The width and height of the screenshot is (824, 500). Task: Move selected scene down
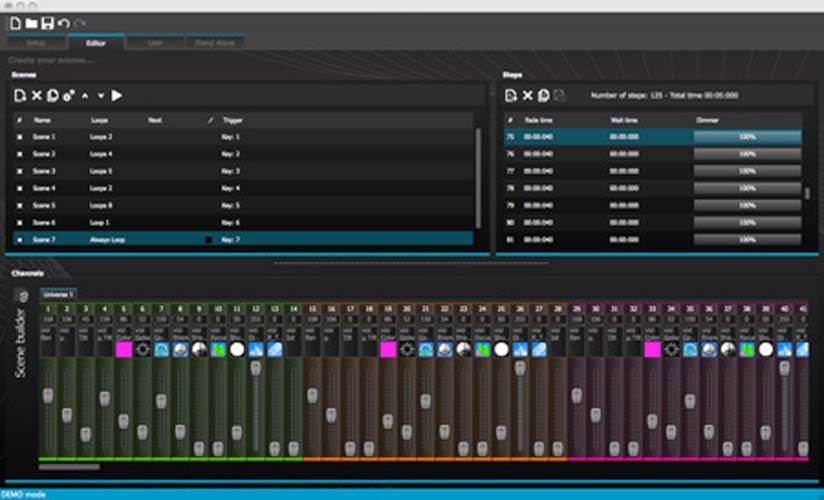101,96
